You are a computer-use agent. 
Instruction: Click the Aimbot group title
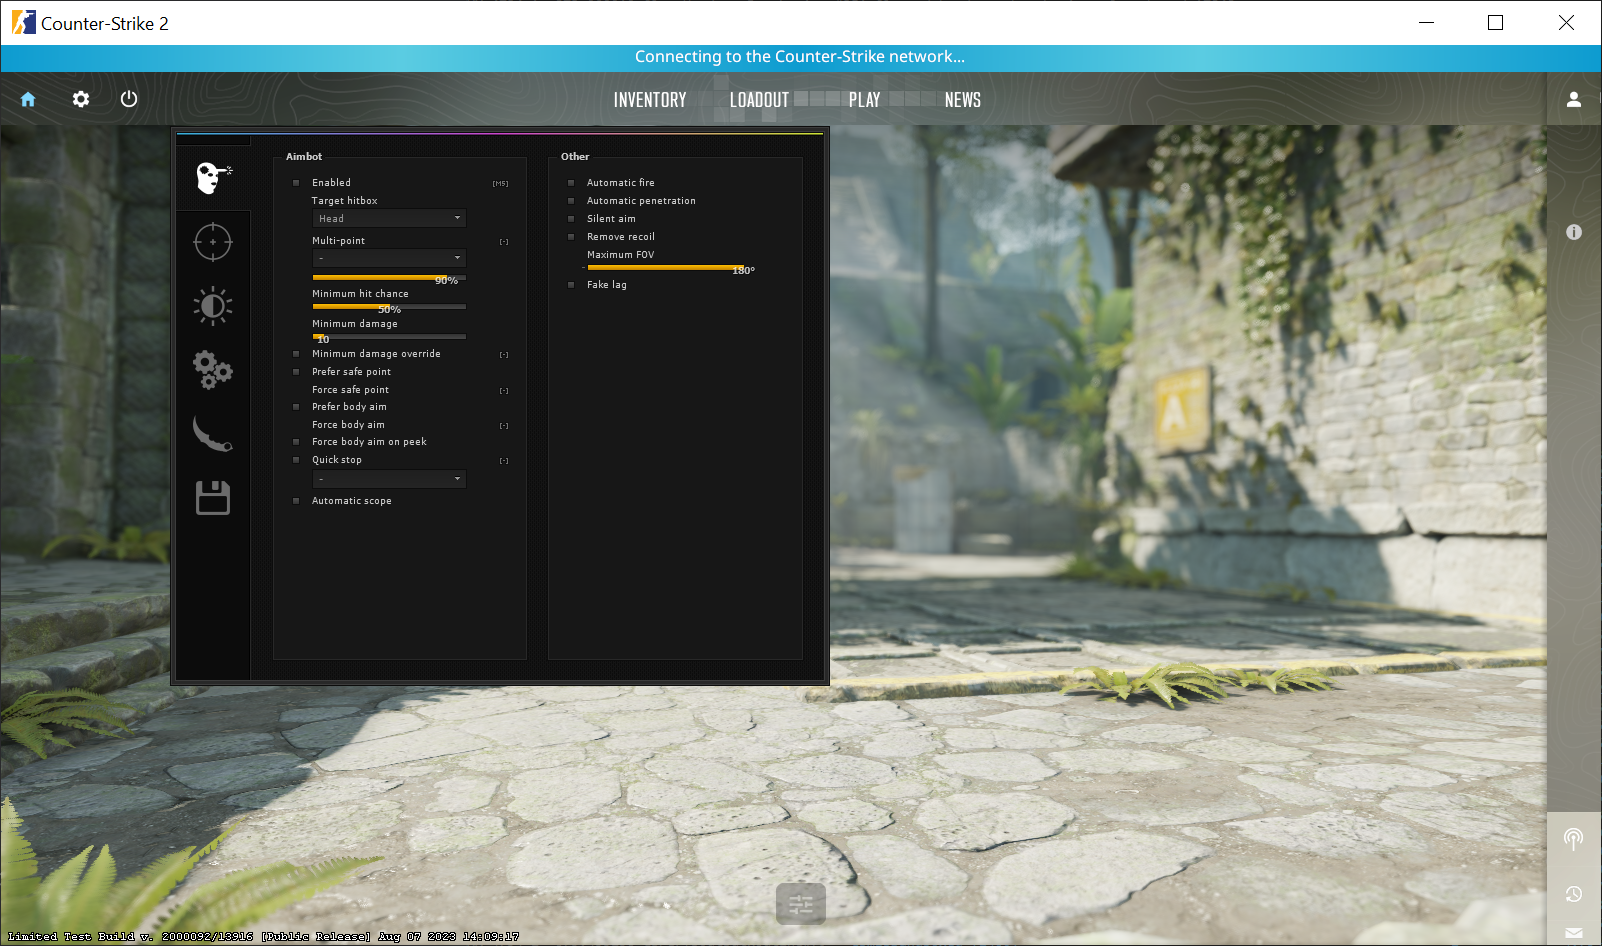point(304,157)
